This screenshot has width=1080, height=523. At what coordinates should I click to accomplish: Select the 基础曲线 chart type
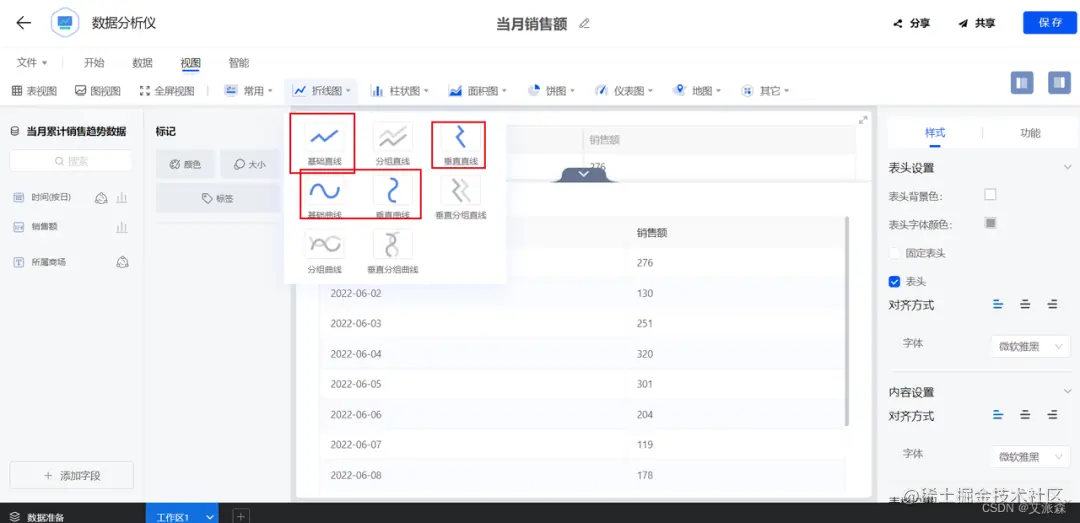click(x=324, y=196)
